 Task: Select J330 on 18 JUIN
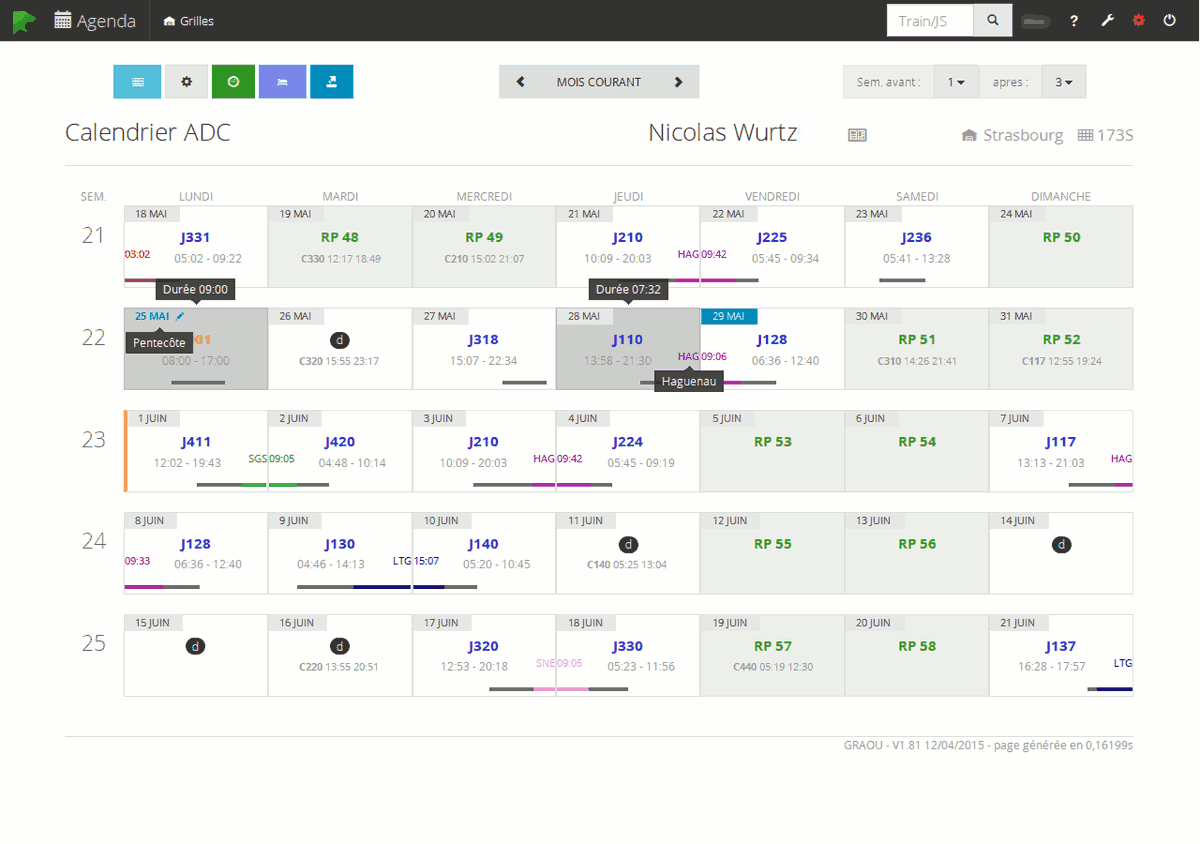(x=628, y=646)
